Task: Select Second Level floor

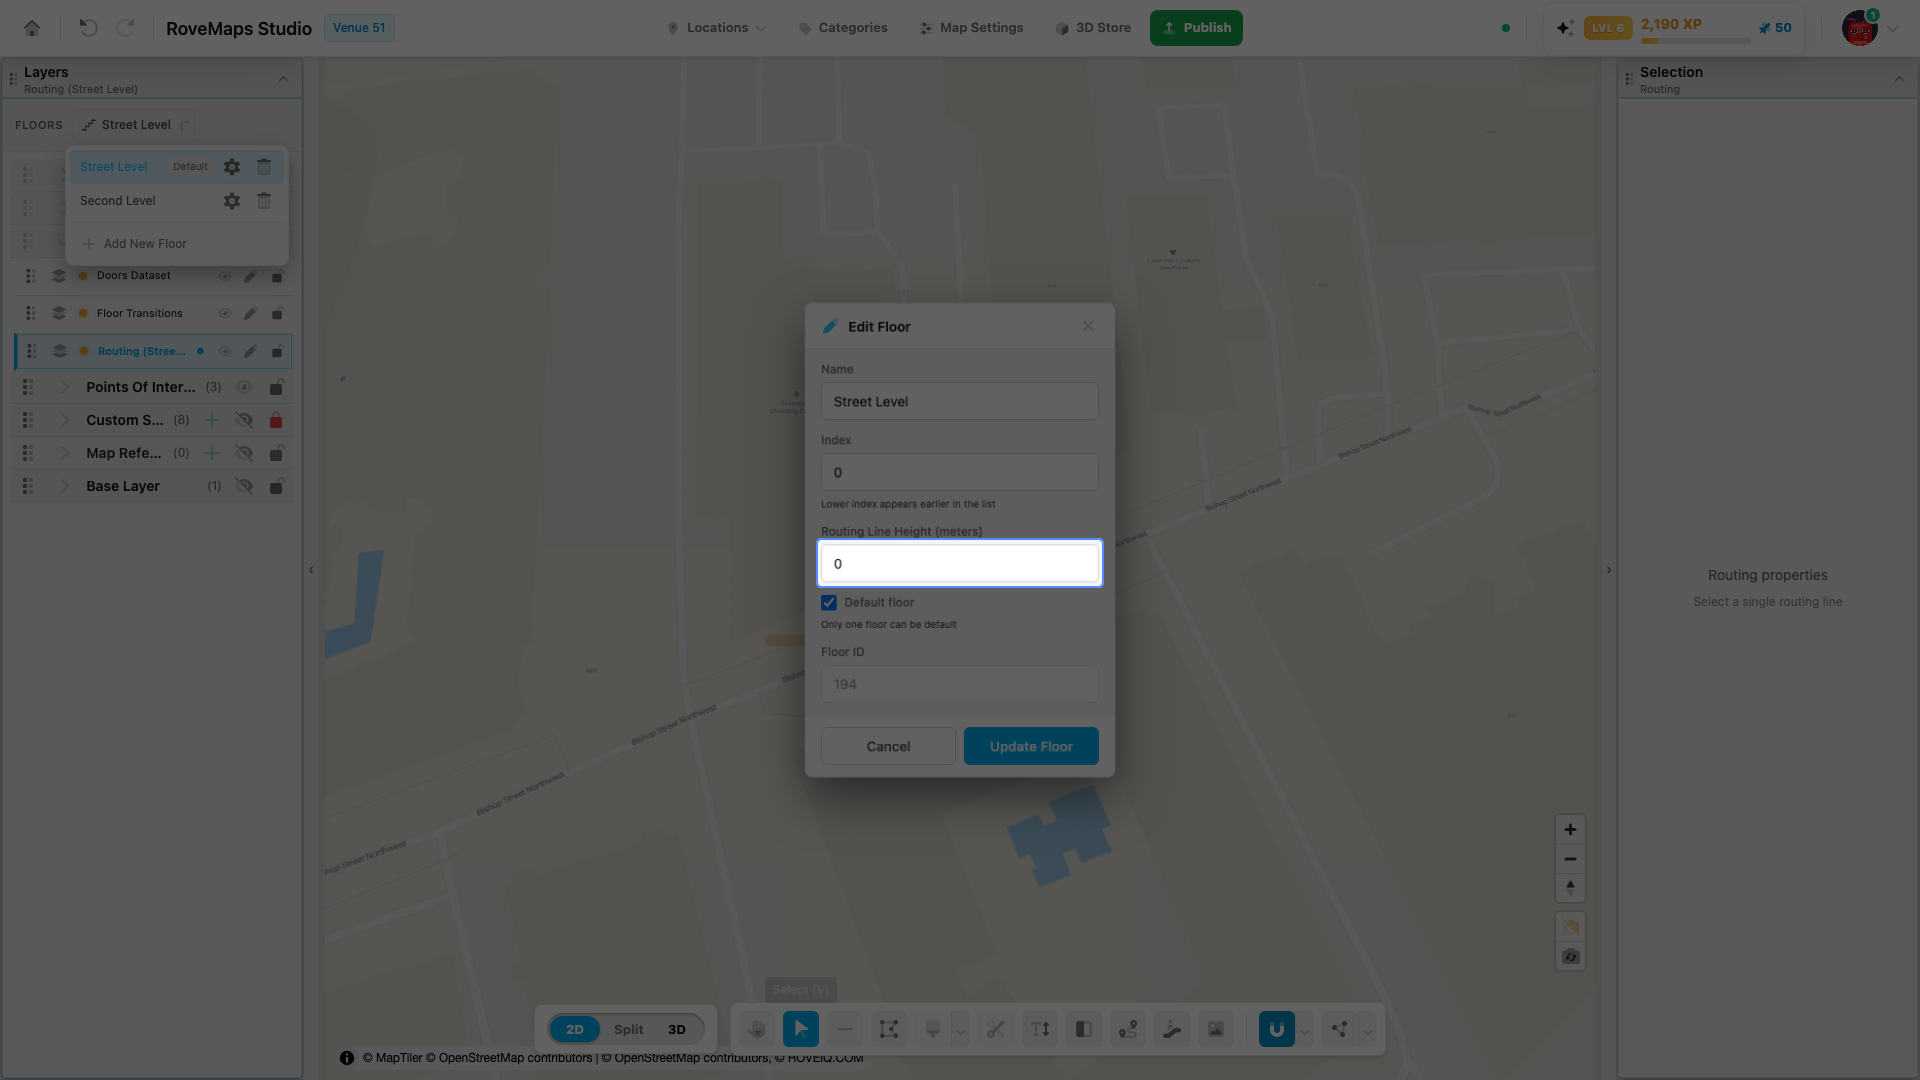Action: tap(118, 201)
